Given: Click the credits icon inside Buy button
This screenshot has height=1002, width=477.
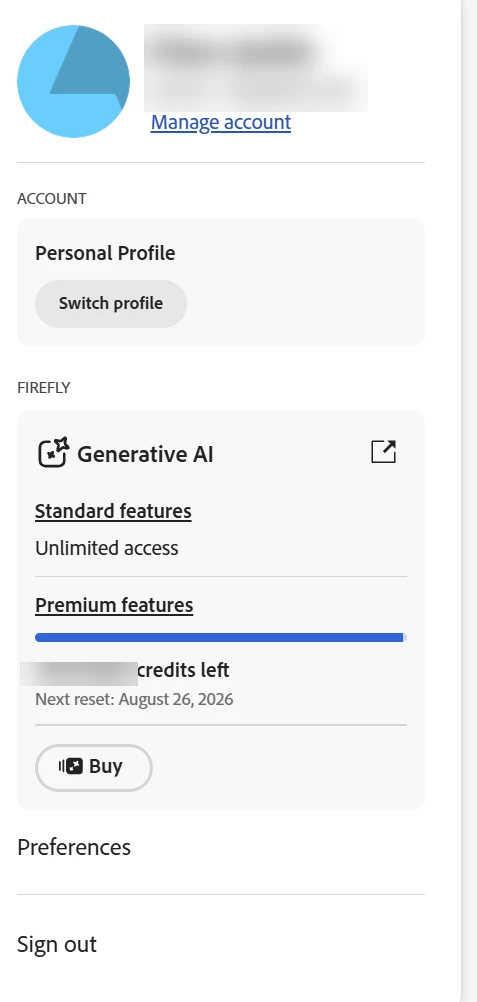Looking at the screenshot, I should click(71, 766).
